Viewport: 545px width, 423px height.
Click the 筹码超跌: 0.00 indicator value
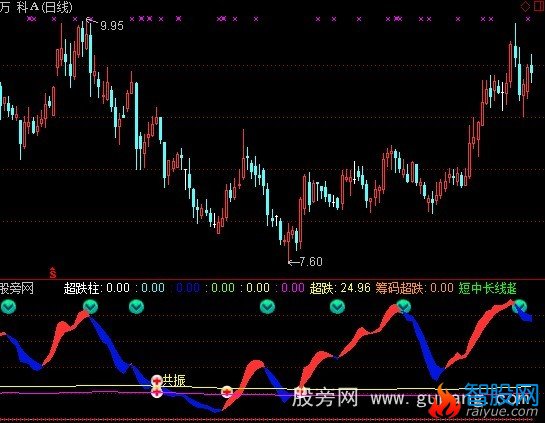[414, 288]
